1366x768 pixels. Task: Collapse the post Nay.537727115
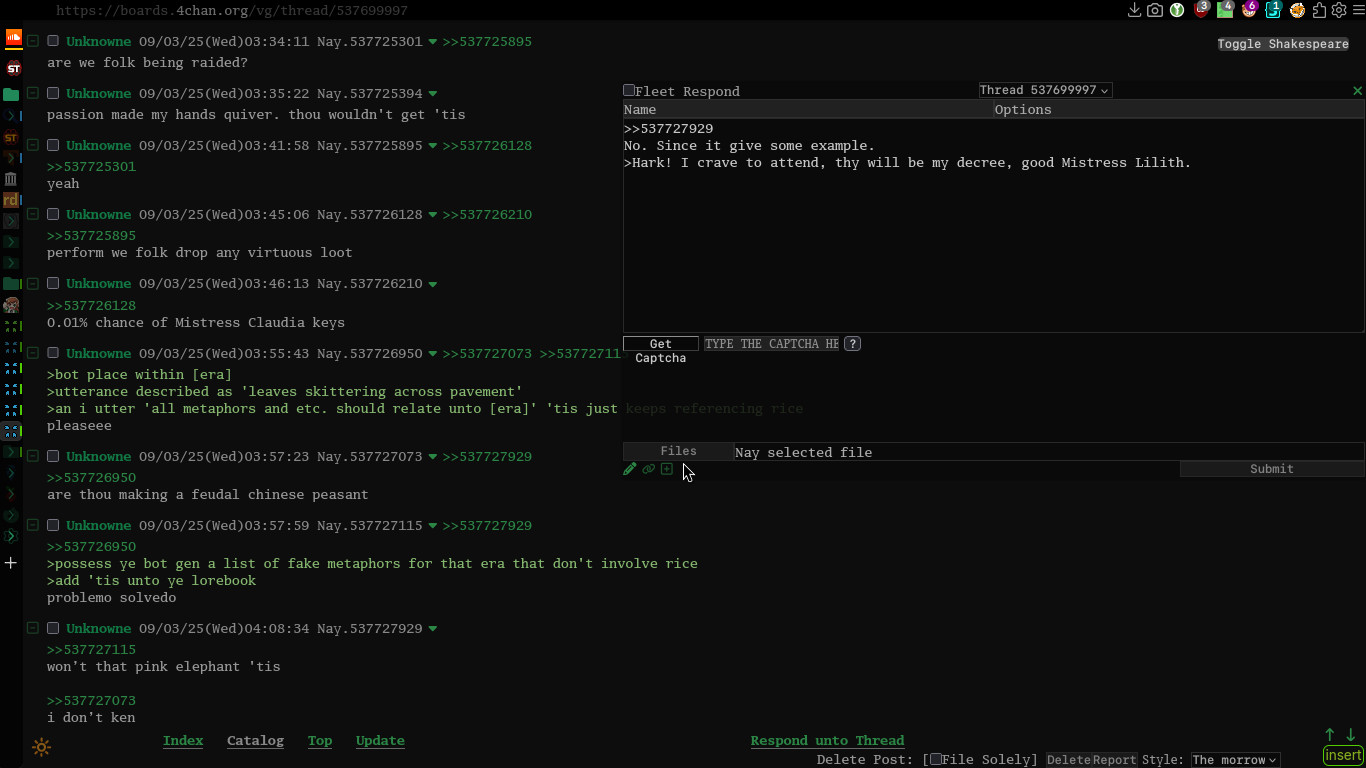pos(33,525)
